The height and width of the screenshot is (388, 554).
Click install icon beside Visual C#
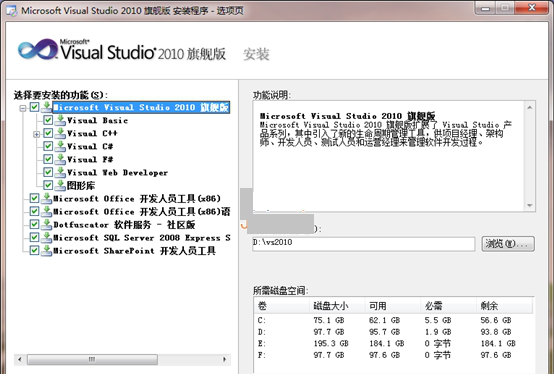click(60, 146)
